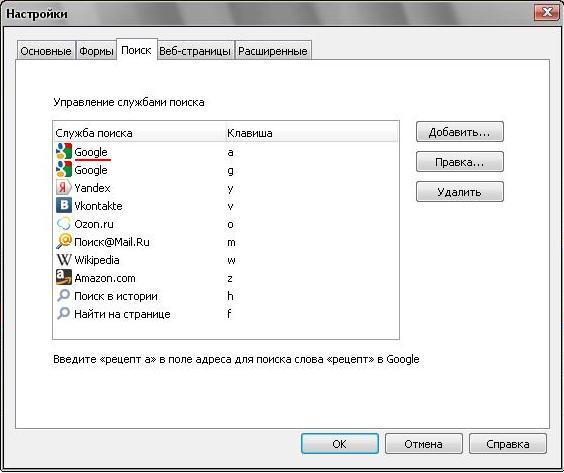Click the Поиск в истории magnifier icon
Screen dimensions: 564x473
point(64,296)
